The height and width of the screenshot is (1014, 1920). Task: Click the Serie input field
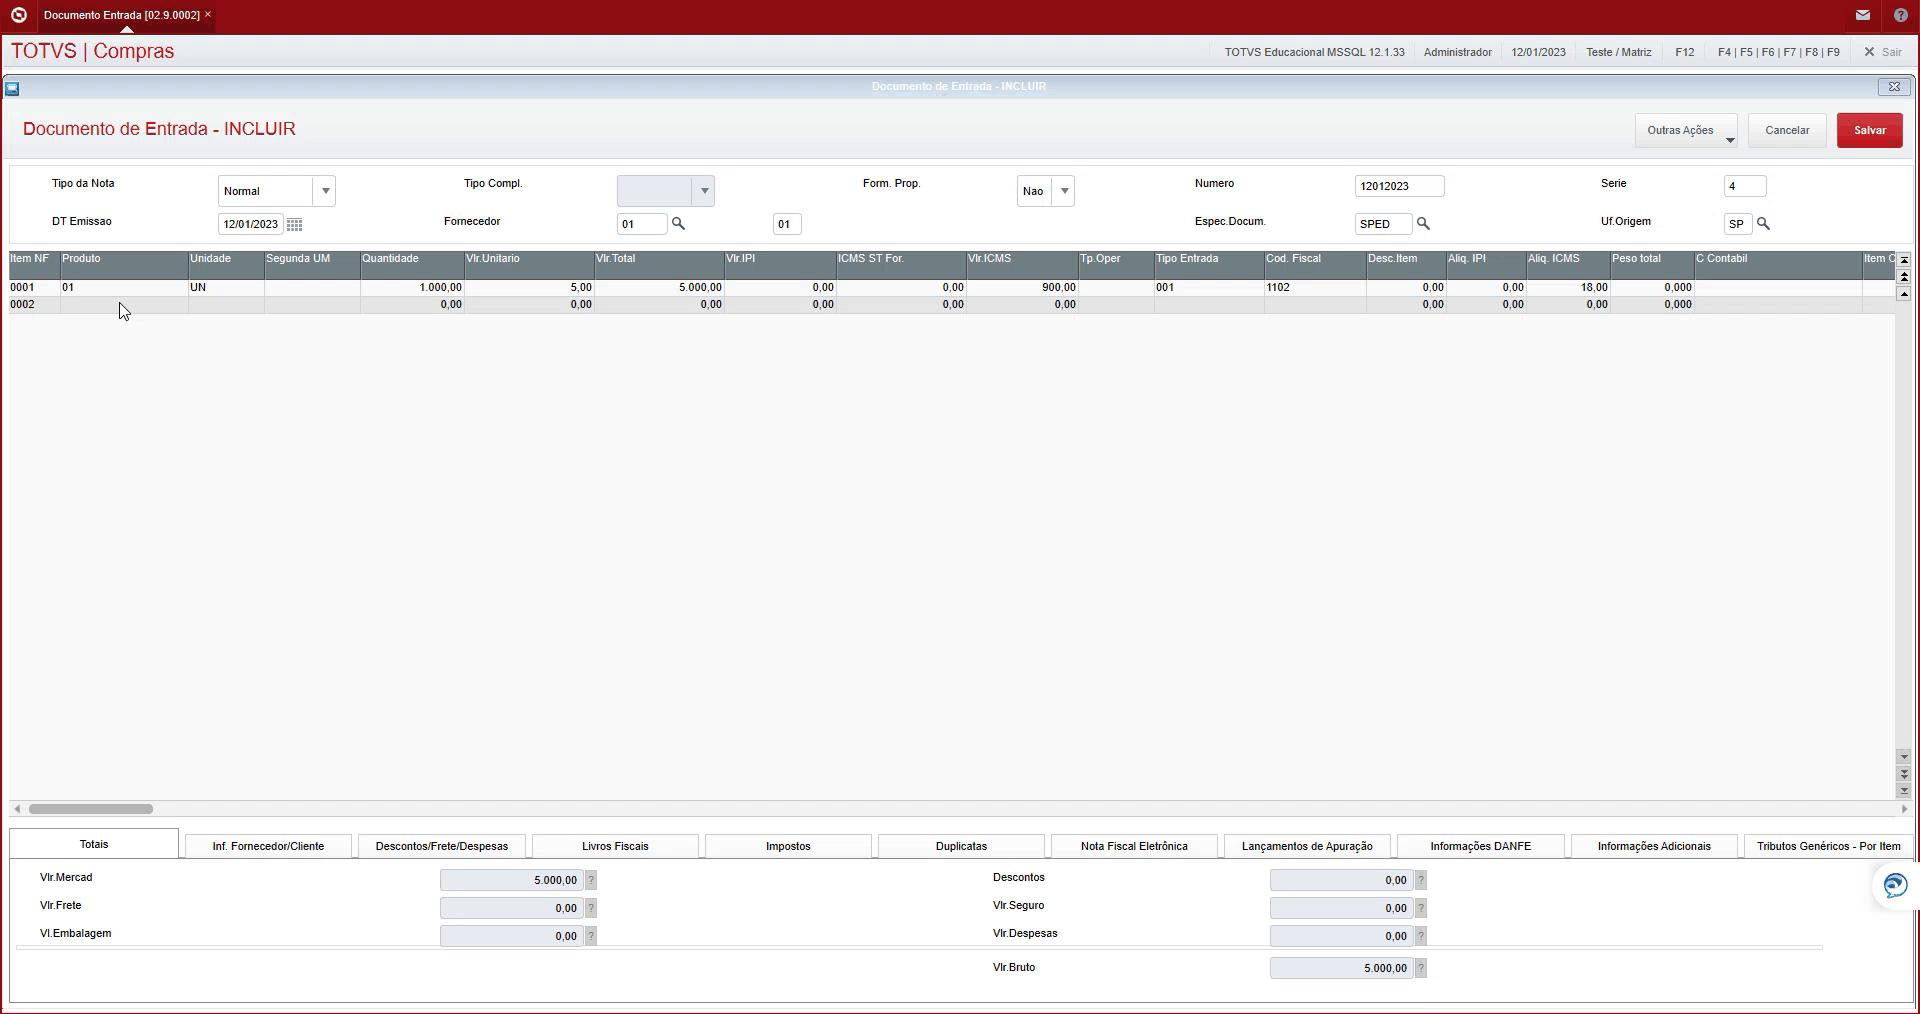pyautogui.click(x=1745, y=186)
